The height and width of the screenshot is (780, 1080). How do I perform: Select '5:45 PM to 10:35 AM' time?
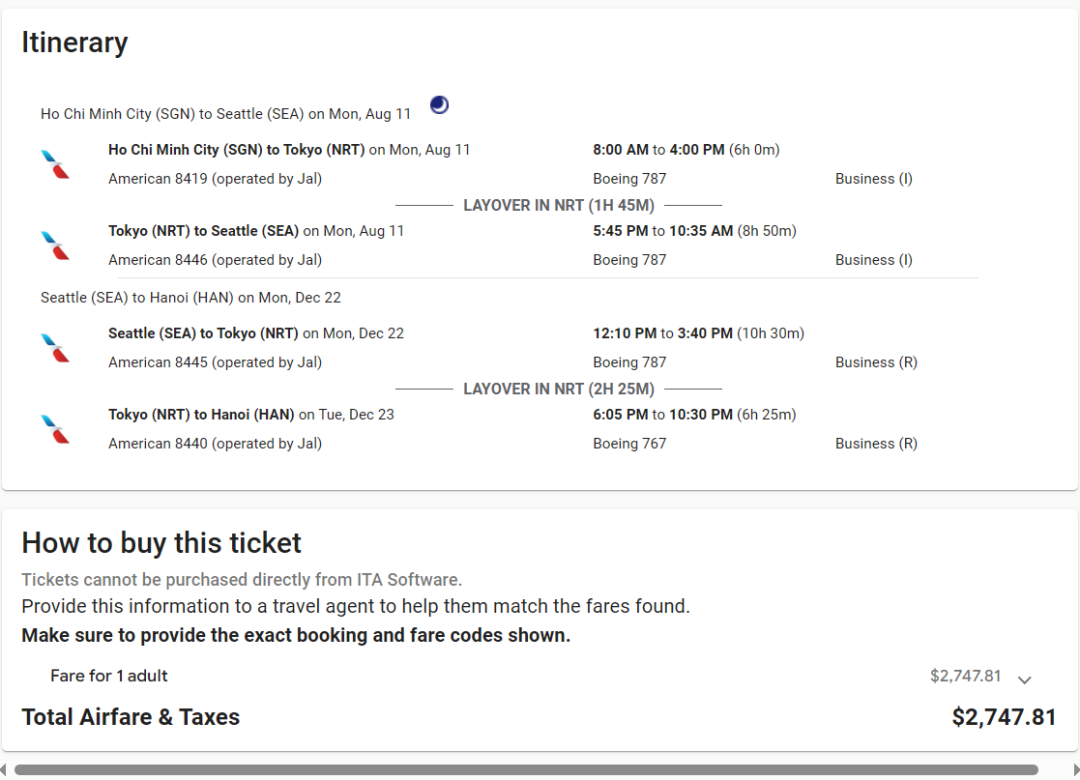click(663, 231)
